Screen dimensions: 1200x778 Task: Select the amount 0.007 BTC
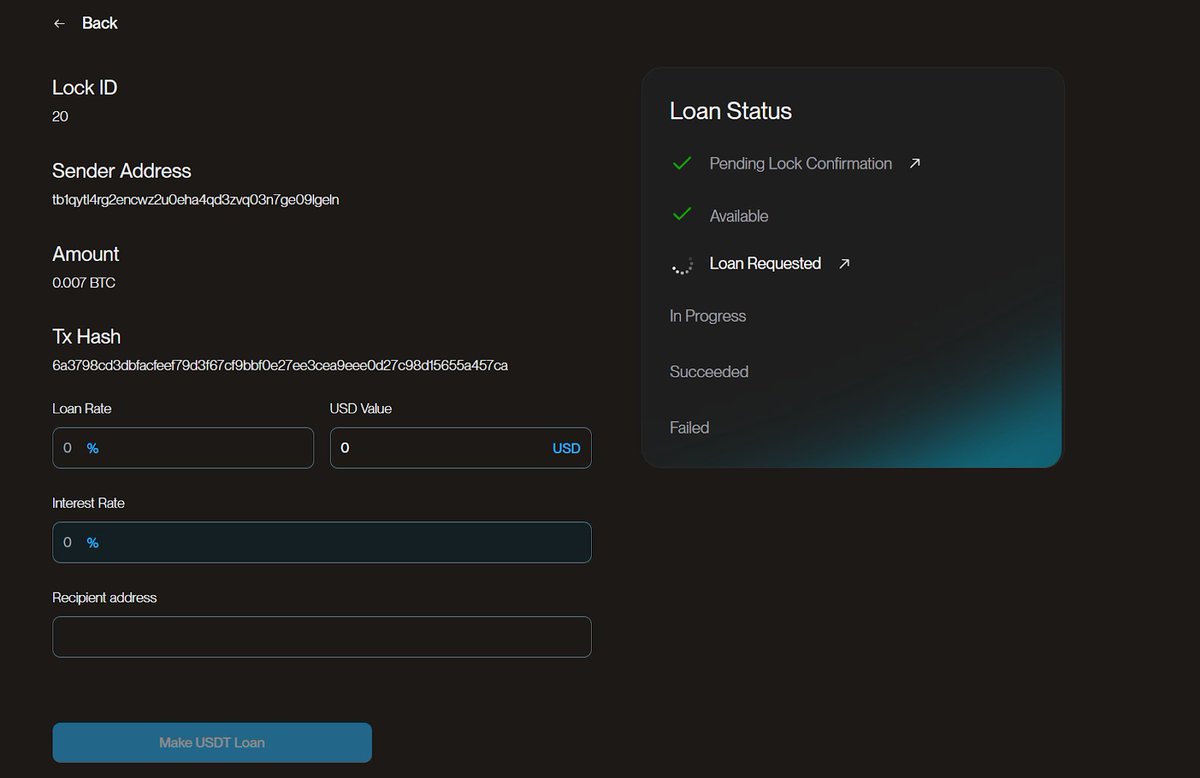point(84,283)
